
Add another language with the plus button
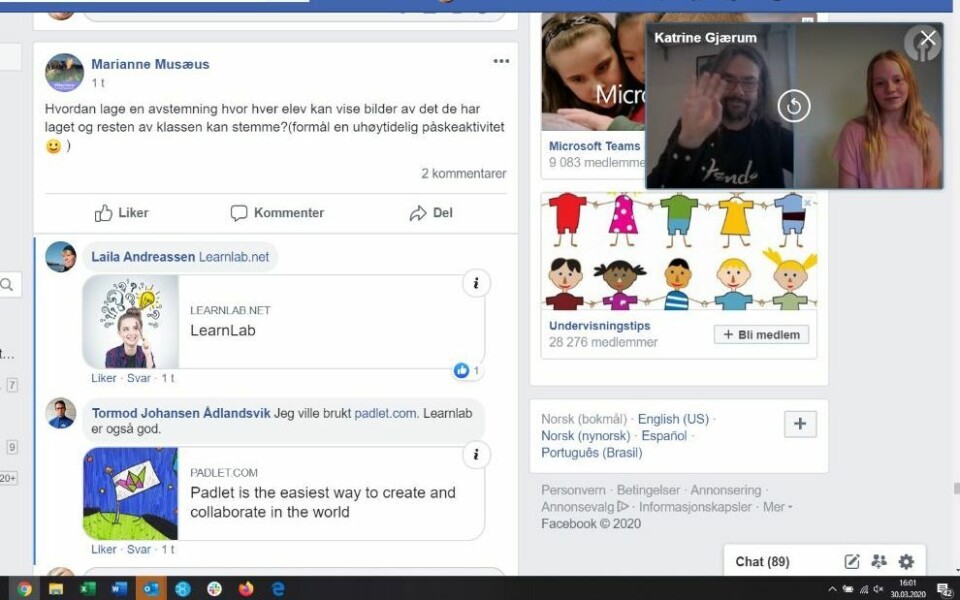point(800,424)
